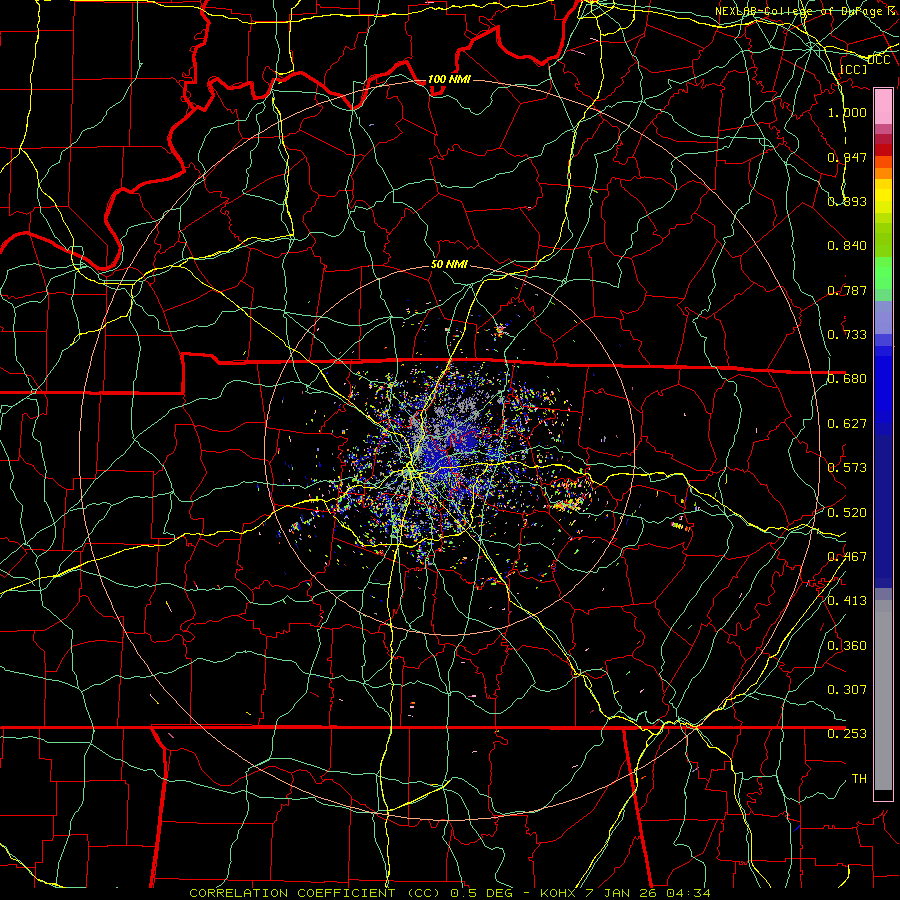Pick the pink swatch atop color bar
This screenshot has height=900, width=900.
coord(883,106)
